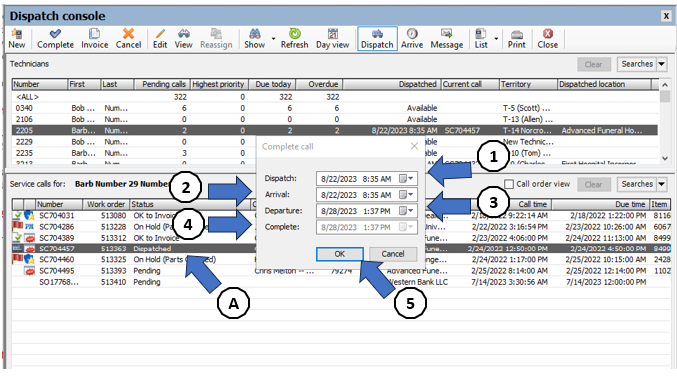Screen dimensions: 677x376
Task: Click the Territory column header
Action: click(x=528, y=84)
